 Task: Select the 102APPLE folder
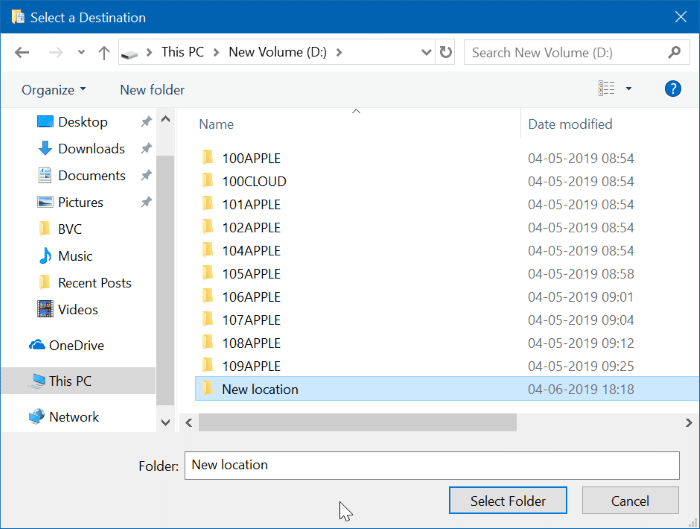(251, 228)
